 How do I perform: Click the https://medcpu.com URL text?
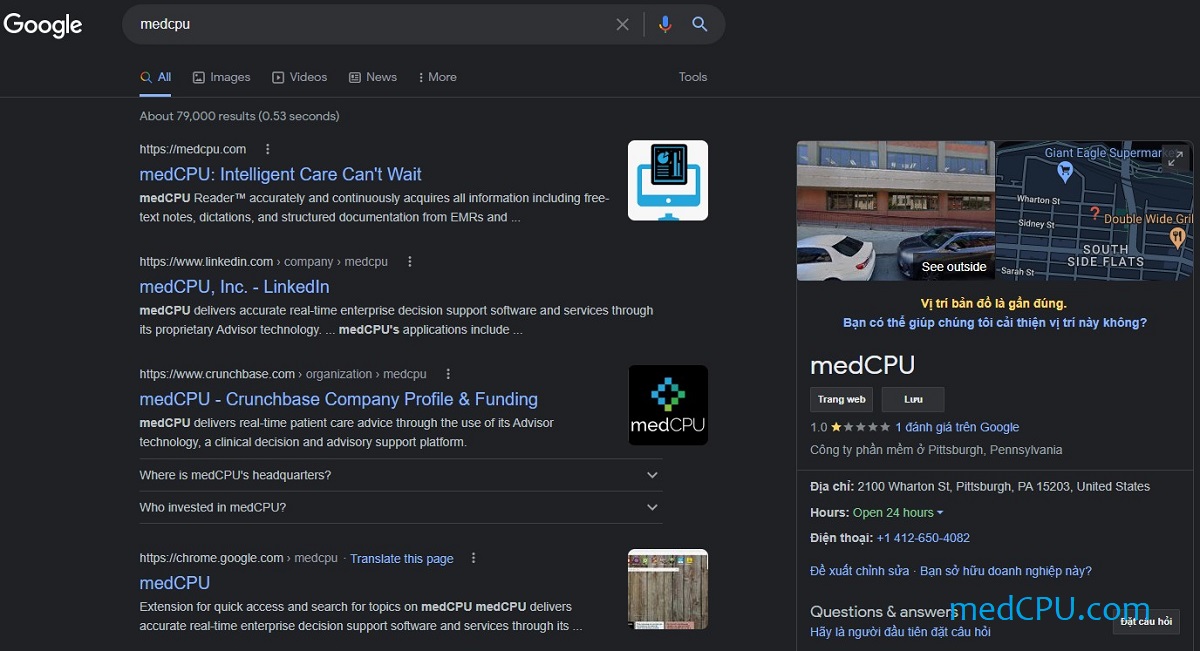[x=193, y=149]
